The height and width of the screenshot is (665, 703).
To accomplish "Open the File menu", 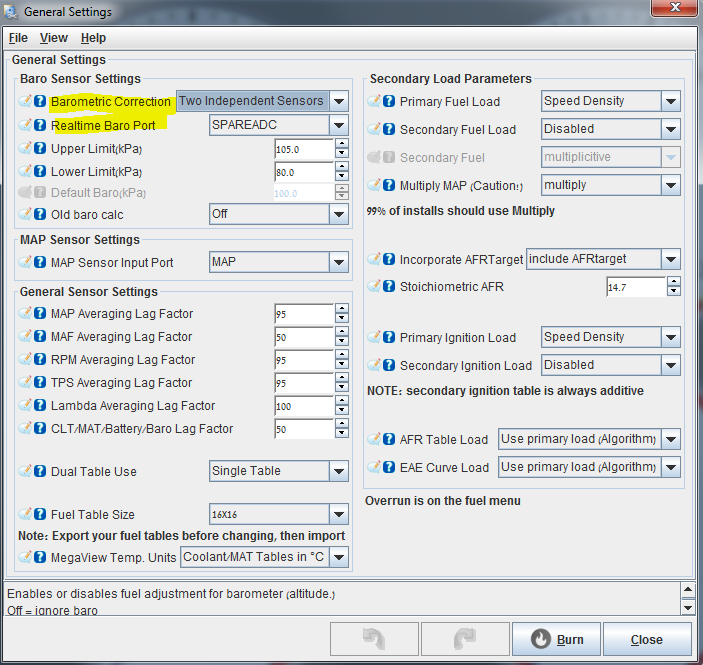I will [x=18, y=38].
